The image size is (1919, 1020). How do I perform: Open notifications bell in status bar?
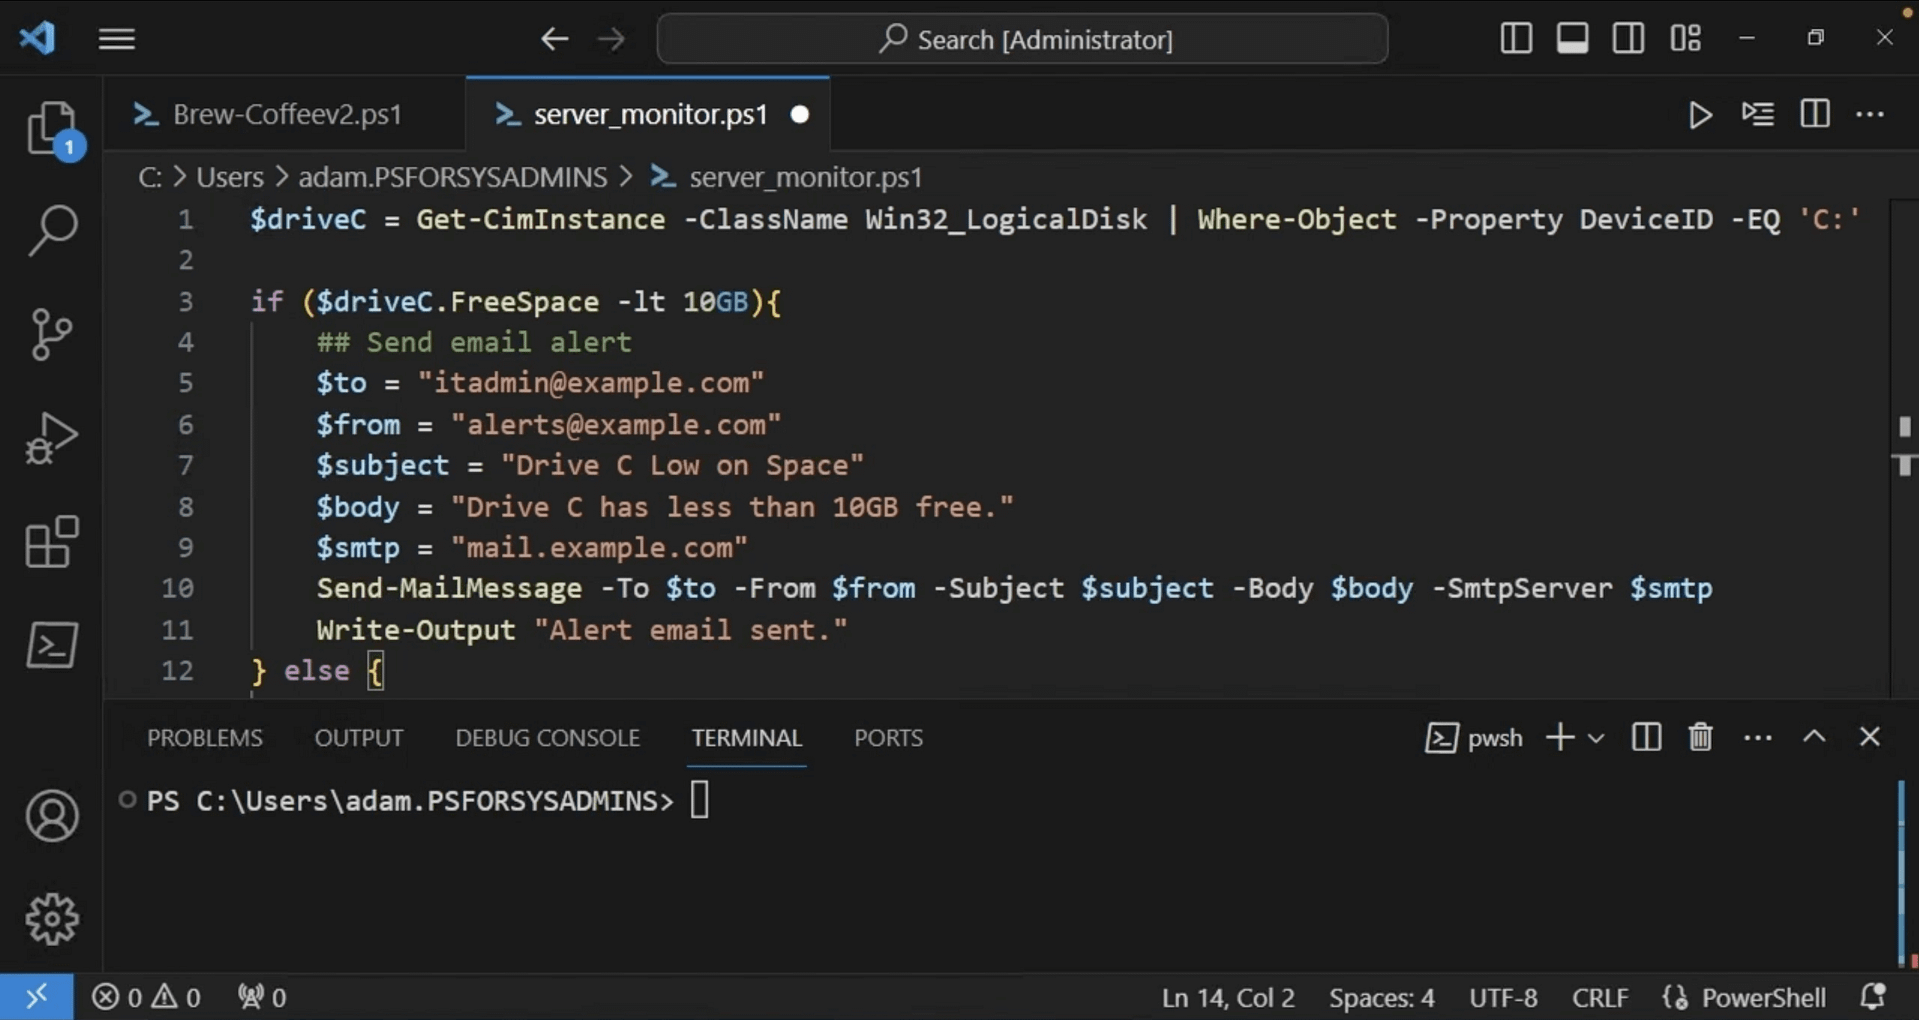click(x=1873, y=997)
